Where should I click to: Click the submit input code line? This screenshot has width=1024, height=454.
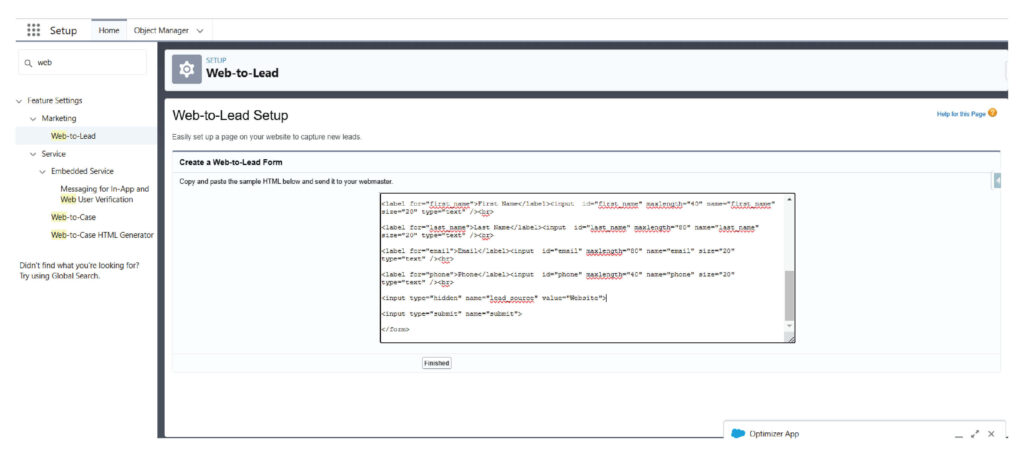(x=451, y=314)
